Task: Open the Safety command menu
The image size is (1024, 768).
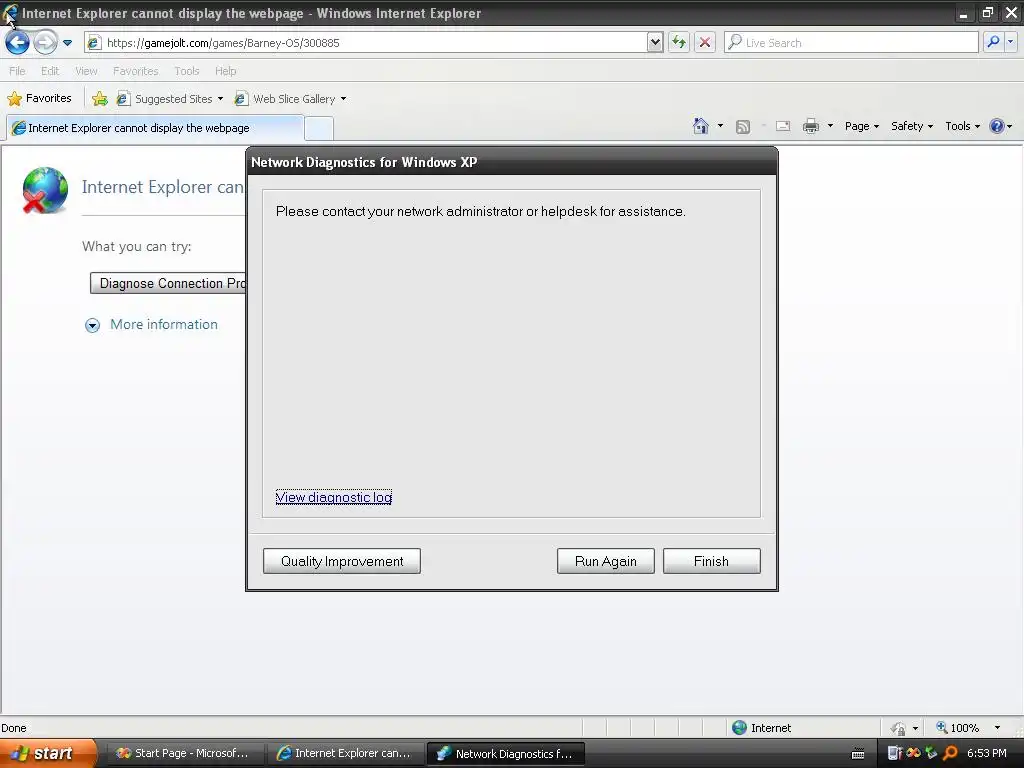Action: tap(912, 126)
